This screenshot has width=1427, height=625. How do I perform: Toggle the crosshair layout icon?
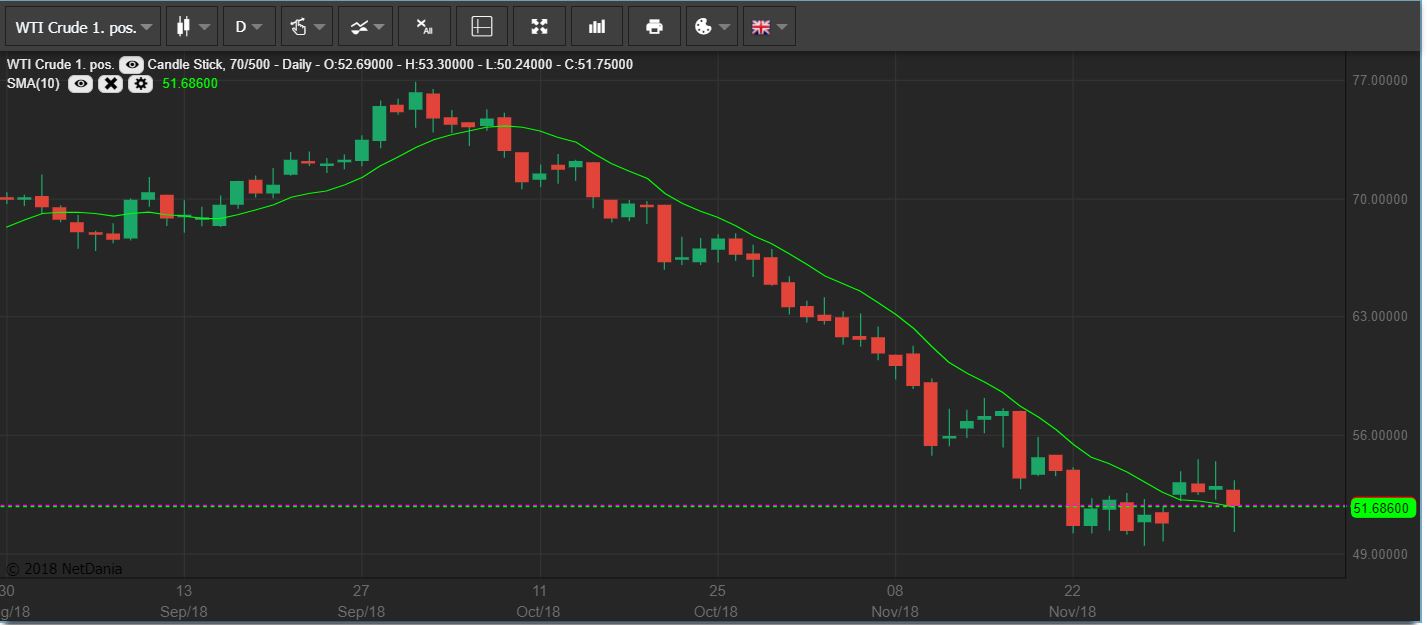(482, 27)
